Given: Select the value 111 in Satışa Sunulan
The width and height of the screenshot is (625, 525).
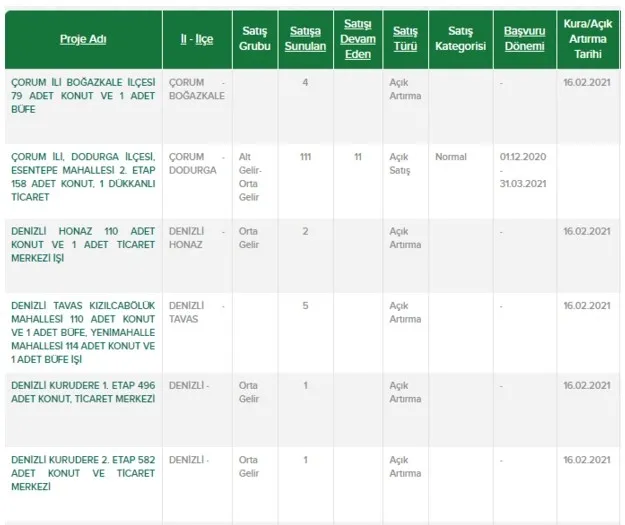Looking at the screenshot, I should pos(305,157).
